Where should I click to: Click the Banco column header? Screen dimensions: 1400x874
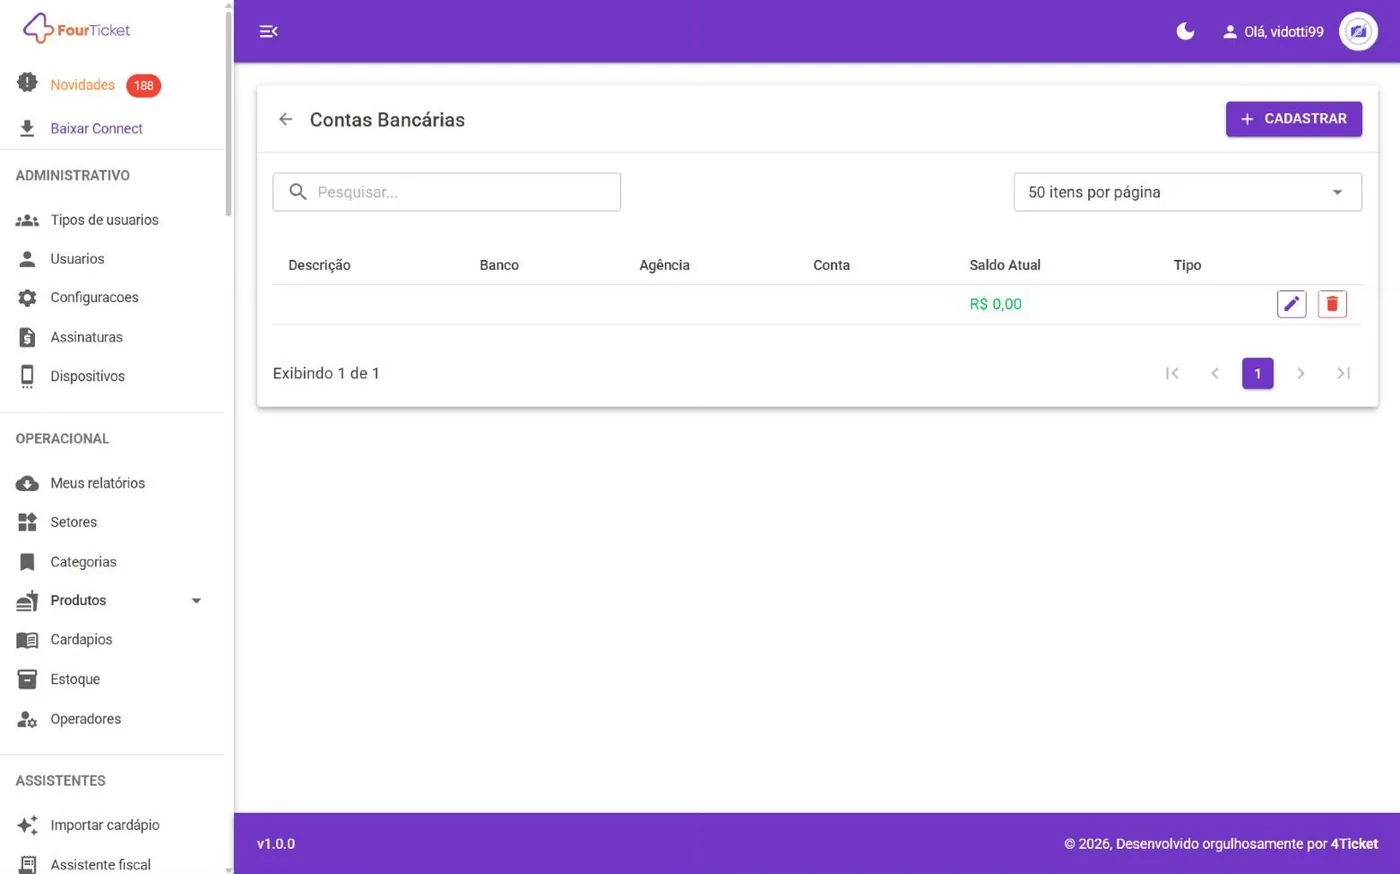[x=499, y=265]
